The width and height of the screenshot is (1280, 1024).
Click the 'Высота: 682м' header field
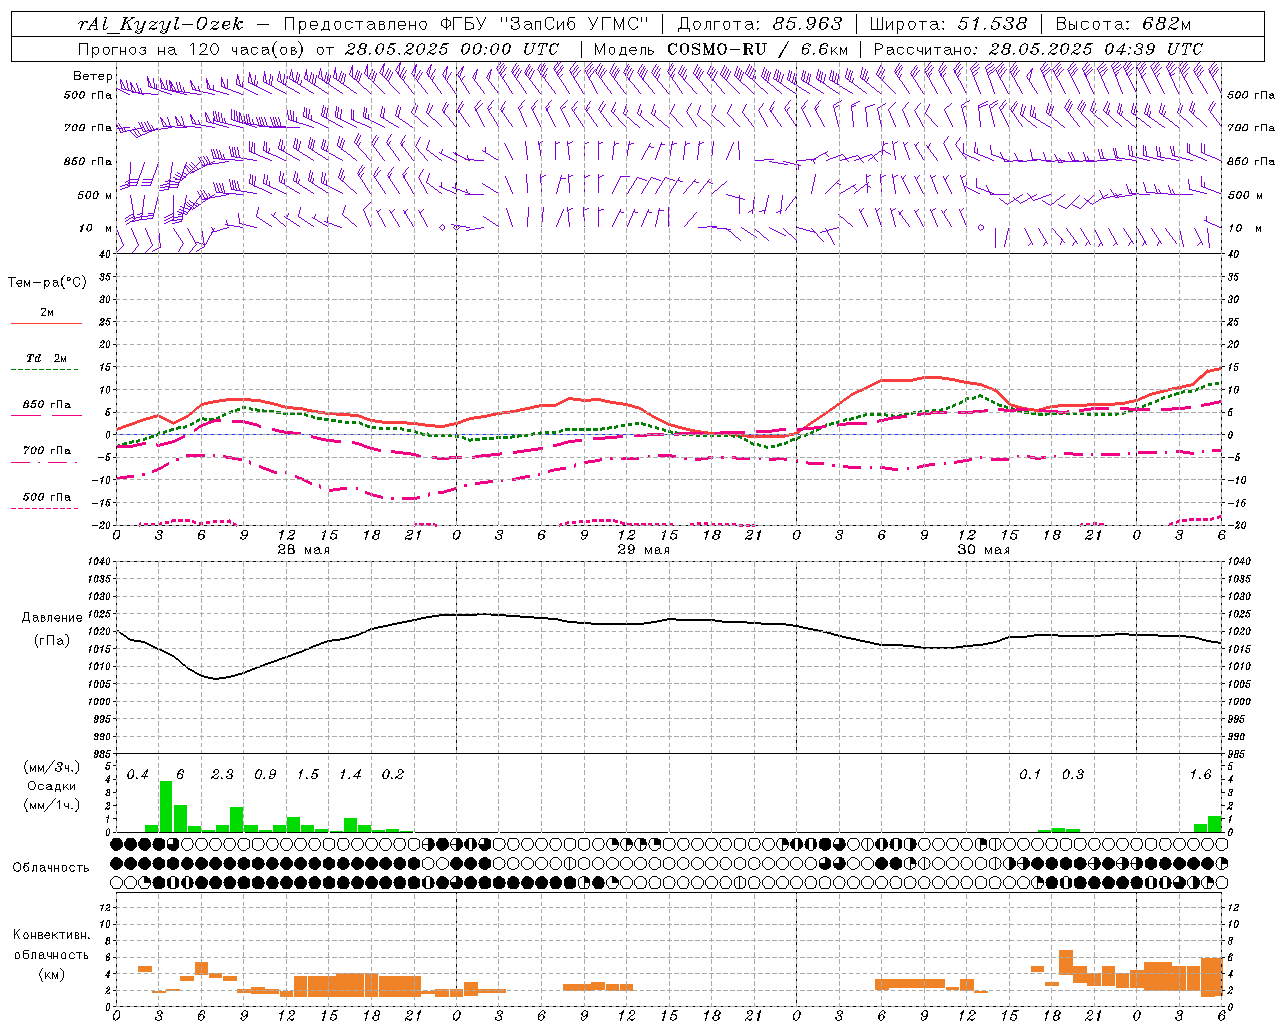point(1123,24)
